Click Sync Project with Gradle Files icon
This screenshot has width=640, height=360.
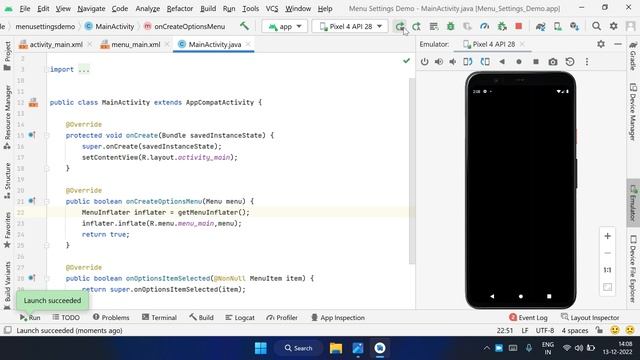point(540,27)
